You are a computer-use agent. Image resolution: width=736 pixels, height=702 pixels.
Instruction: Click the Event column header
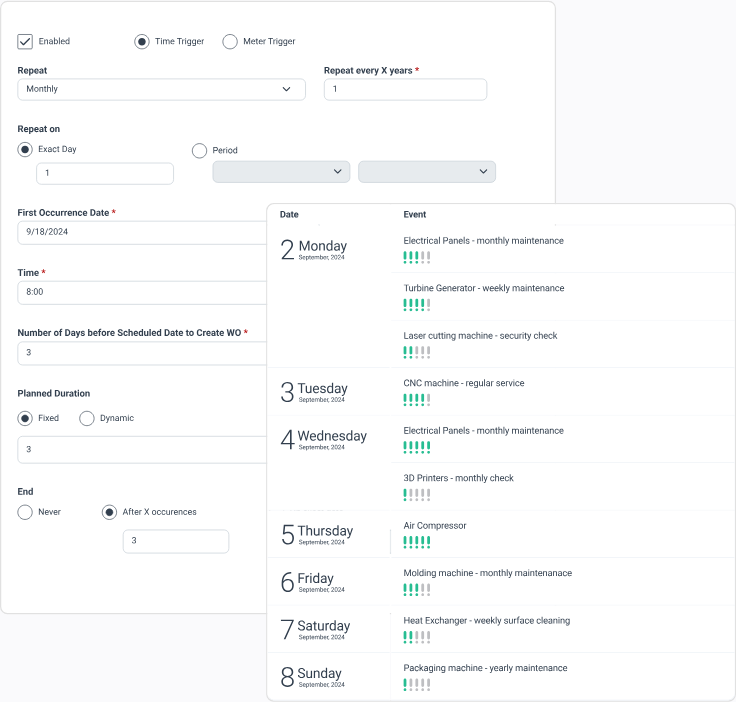pos(415,215)
